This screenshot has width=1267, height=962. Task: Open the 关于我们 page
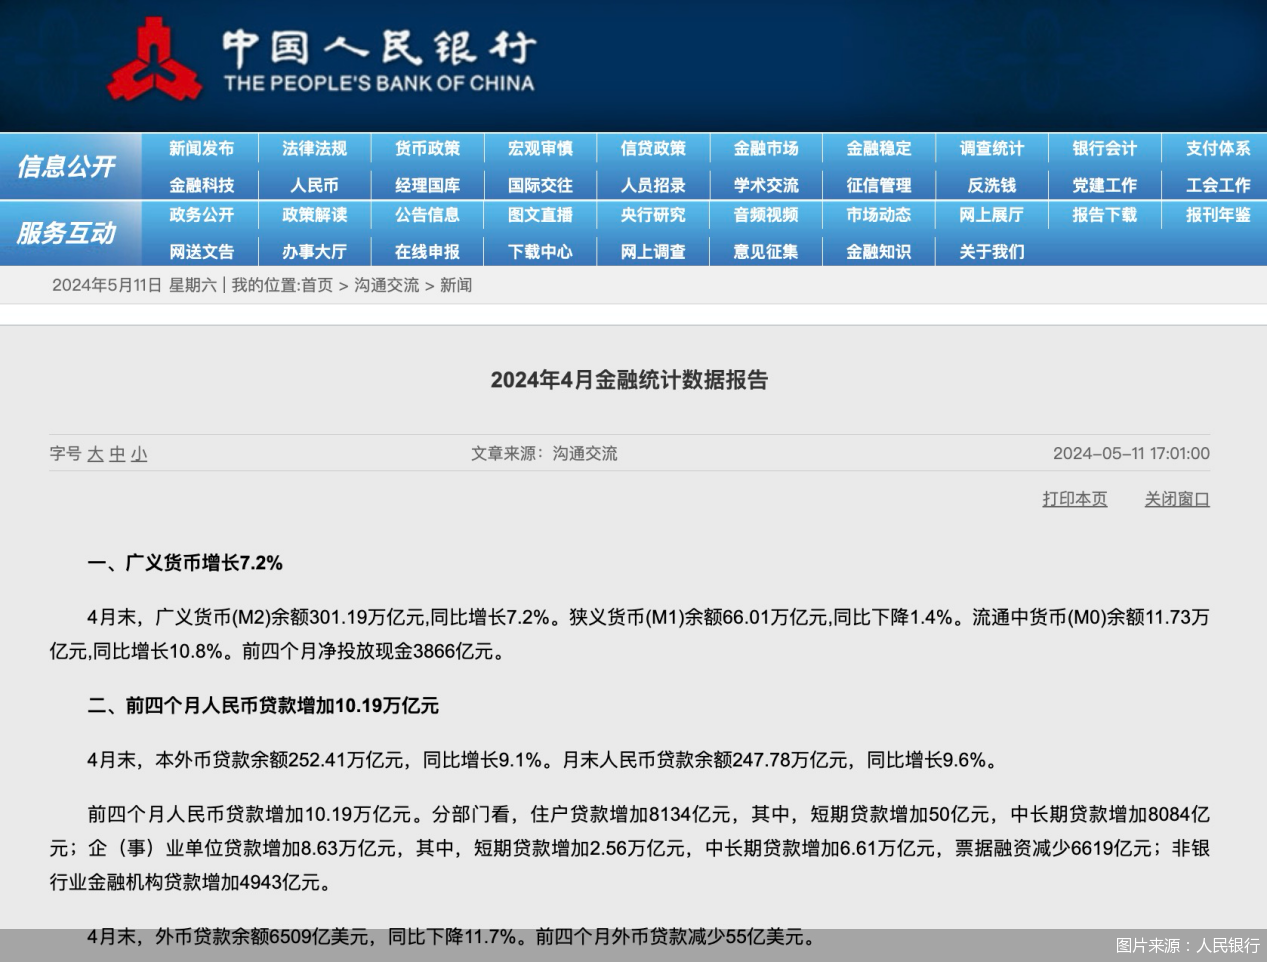[991, 251]
